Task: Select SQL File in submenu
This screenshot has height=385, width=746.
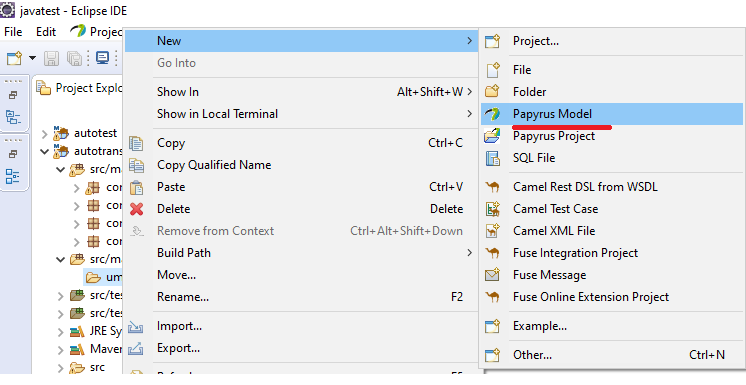Action: pyautogui.click(x=612, y=158)
